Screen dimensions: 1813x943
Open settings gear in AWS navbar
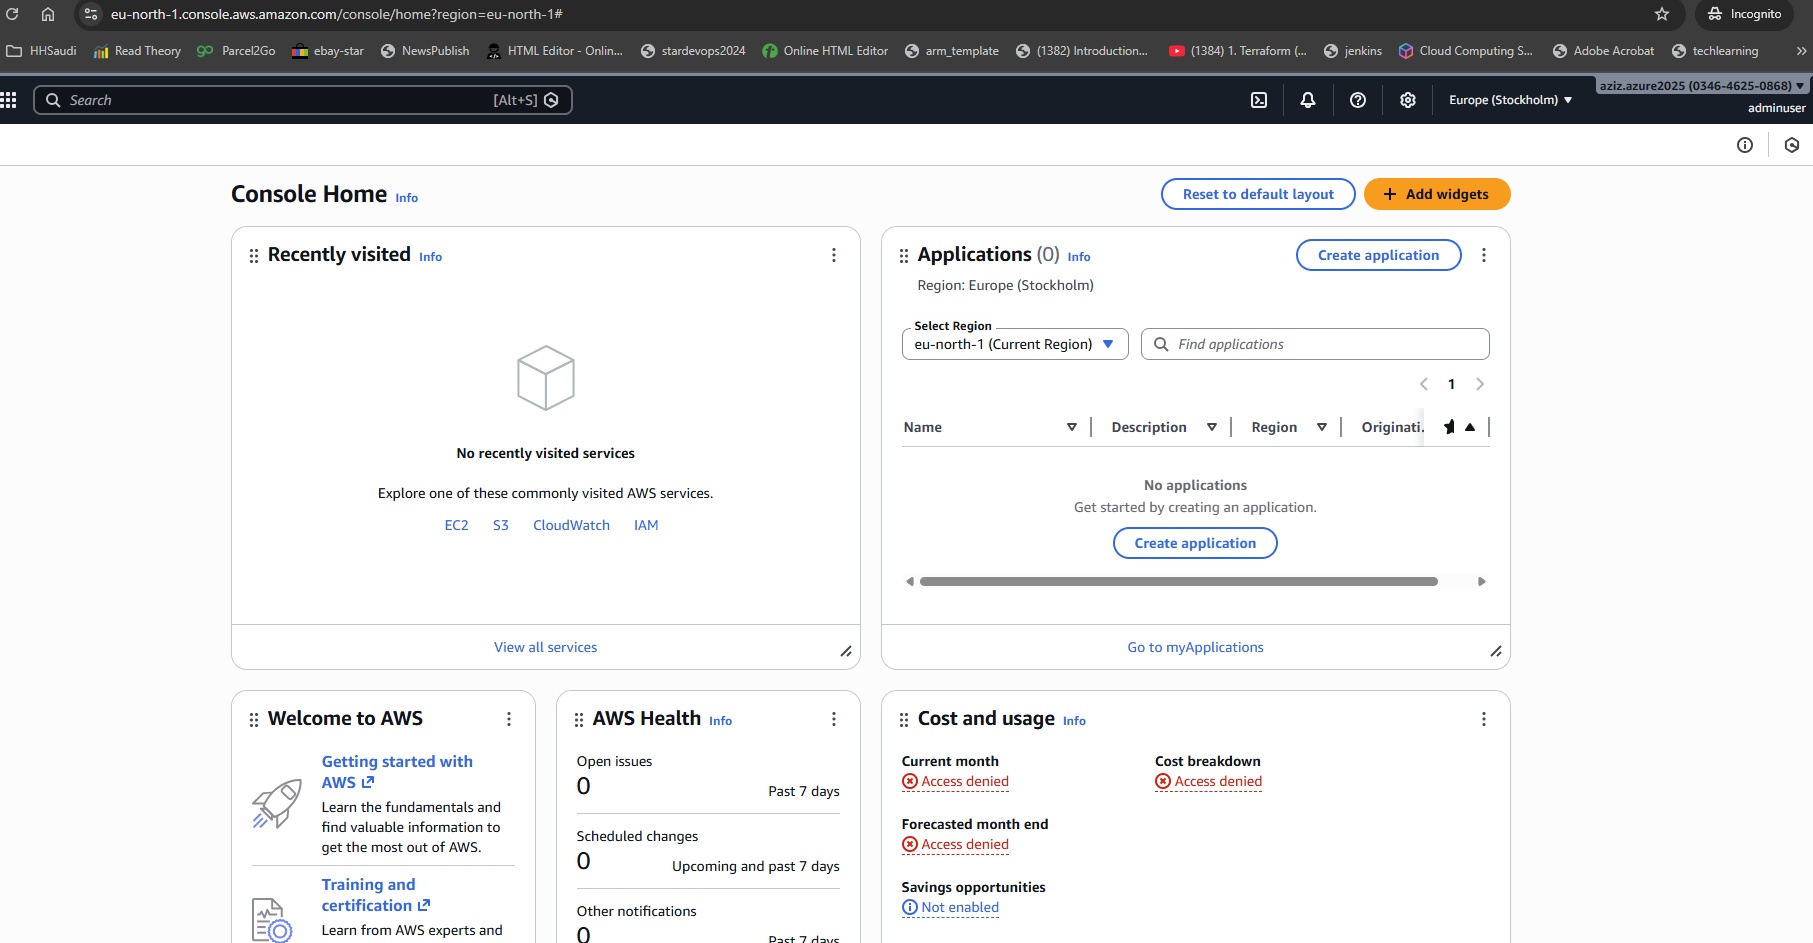coord(1407,100)
